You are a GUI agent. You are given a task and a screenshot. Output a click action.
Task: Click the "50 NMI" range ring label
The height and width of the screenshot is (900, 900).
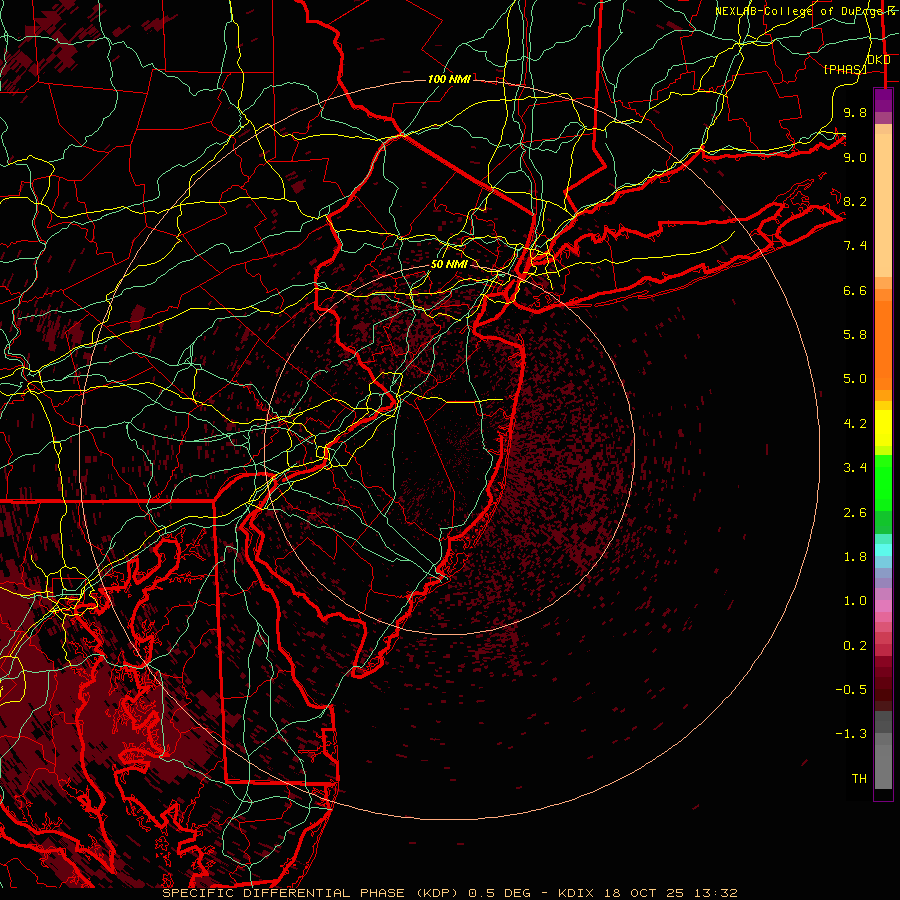point(449,264)
